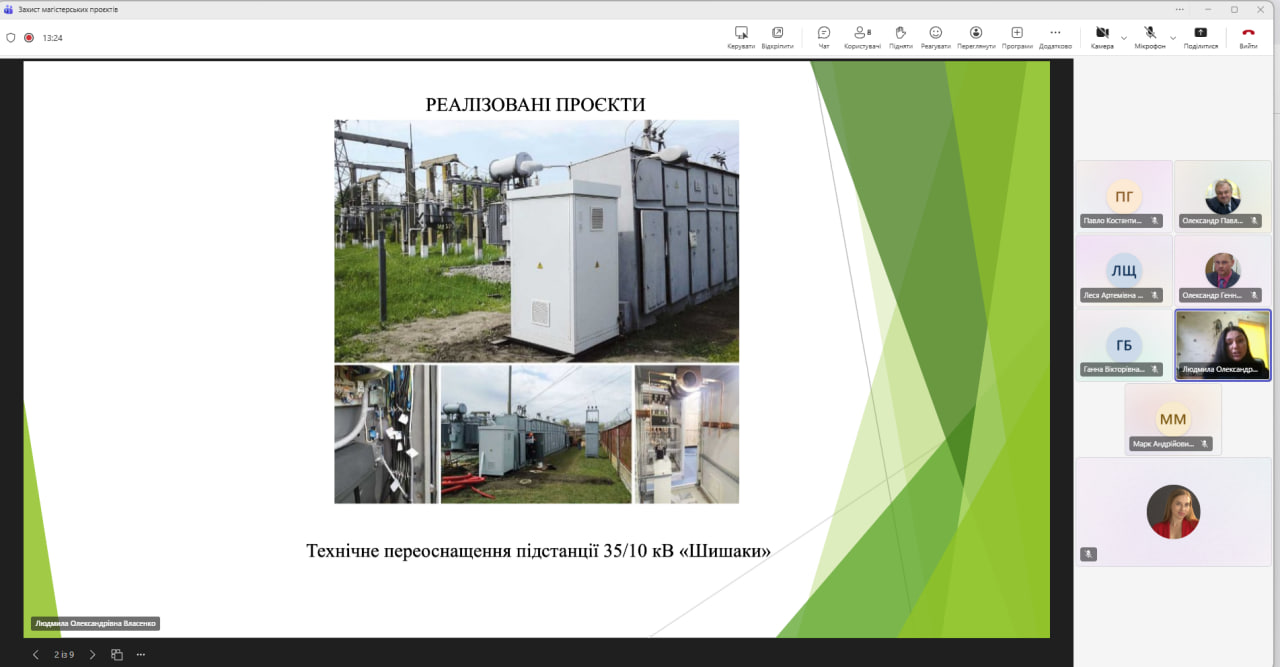Click the slide counter 2 із 9
Image resolution: width=1280 pixels, height=667 pixels.
coord(64,655)
